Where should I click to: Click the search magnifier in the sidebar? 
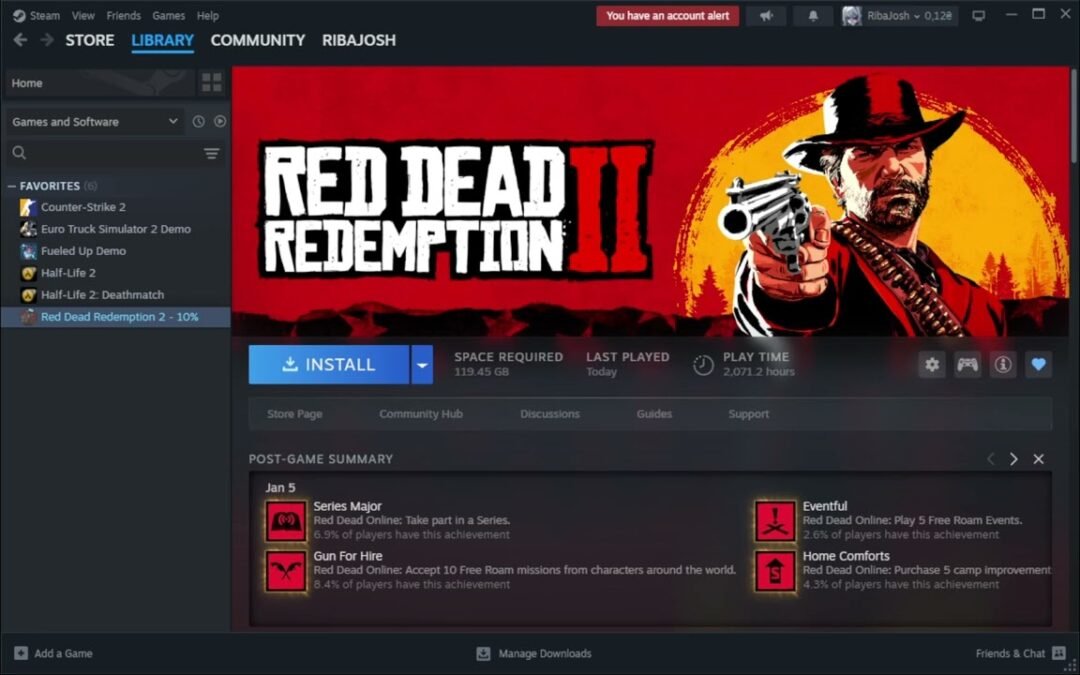pyautogui.click(x=21, y=153)
